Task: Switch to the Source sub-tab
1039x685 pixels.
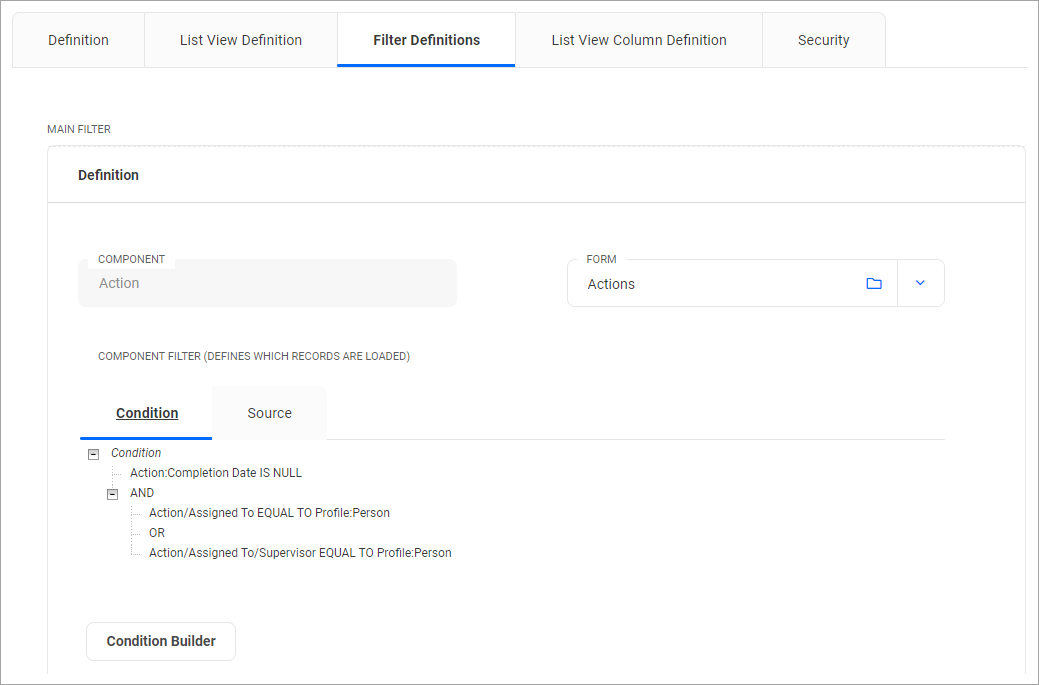Action: click(269, 413)
